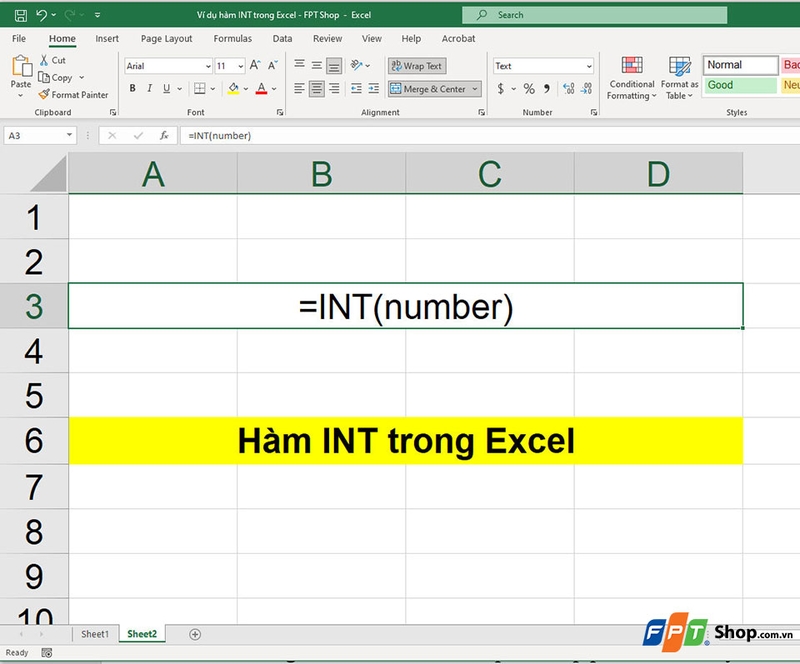Viewport: 800px width, 664px height.
Task: Switch to the Sheet1 worksheet tab
Action: 95,634
